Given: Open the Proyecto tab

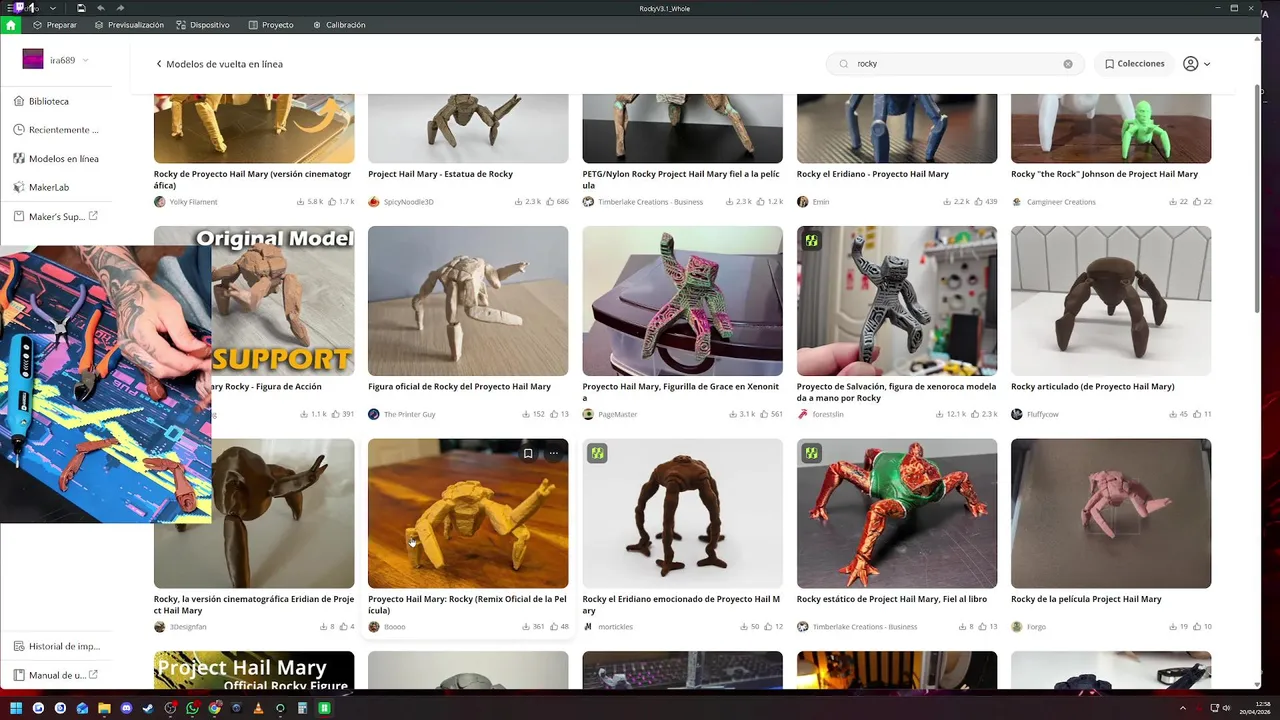Looking at the screenshot, I should pyautogui.click(x=271, y=25).
